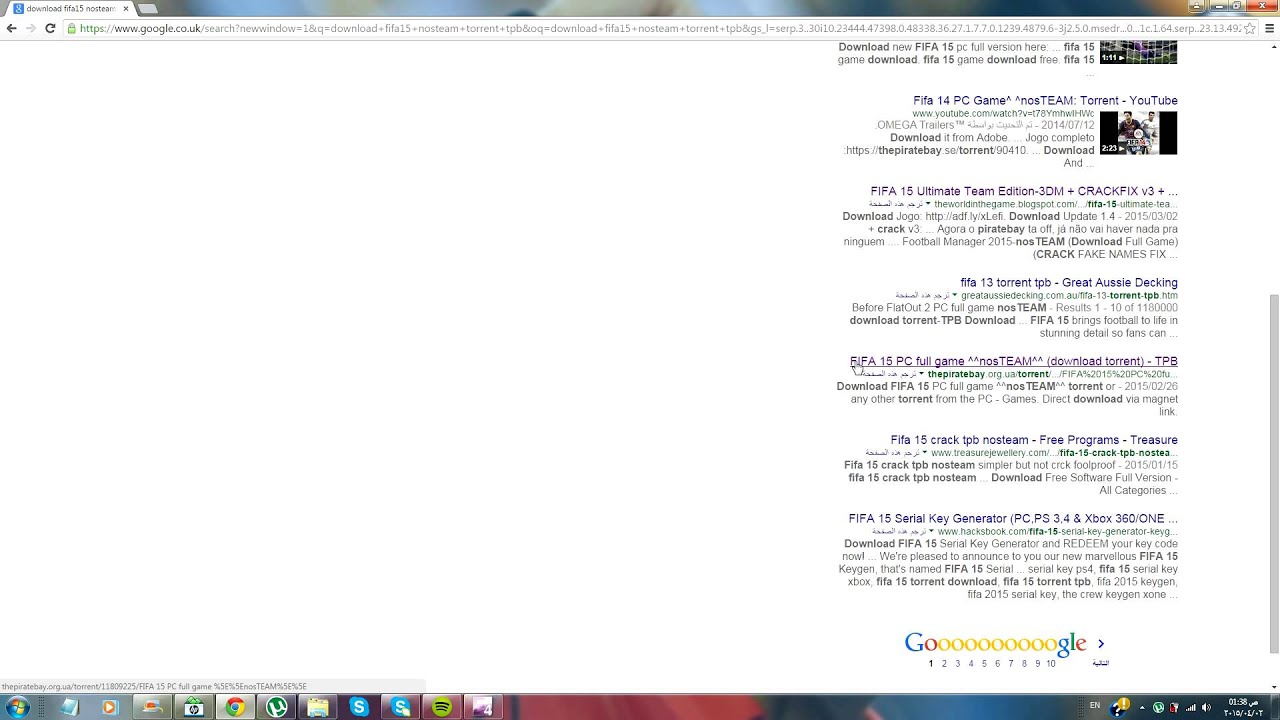Close the 'download fifa15 nosteam' tab
The image size is (1280, 720).
click(x=126, y=8)
